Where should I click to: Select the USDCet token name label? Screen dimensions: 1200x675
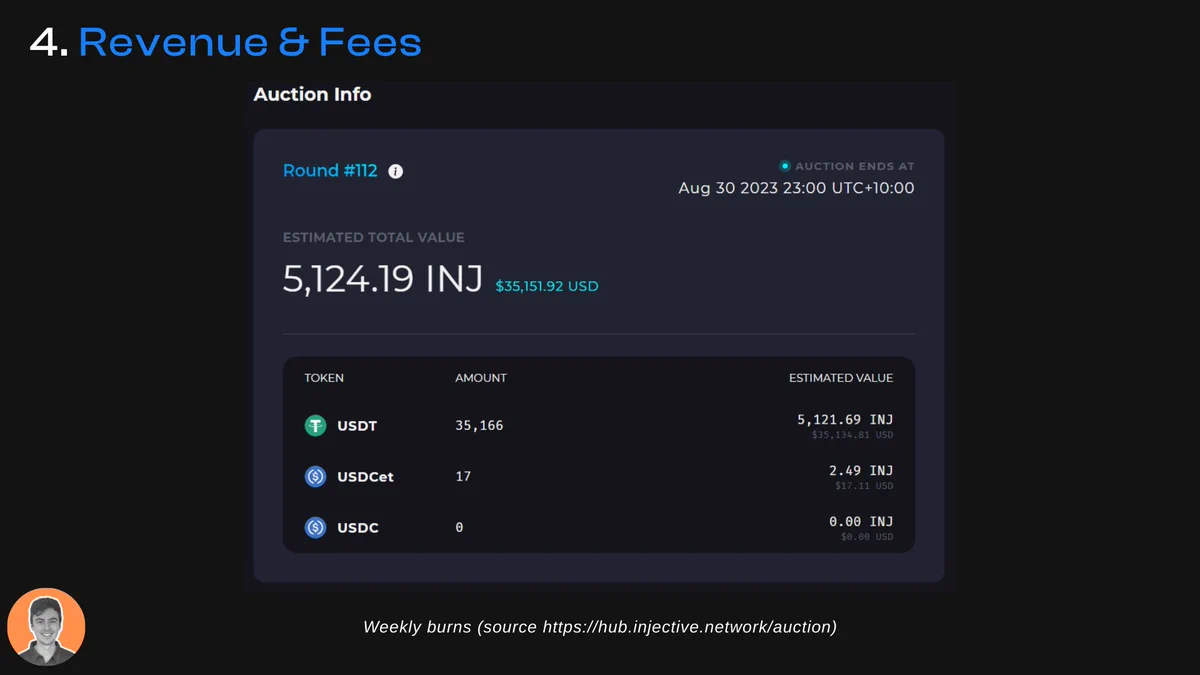coord(365,477)
